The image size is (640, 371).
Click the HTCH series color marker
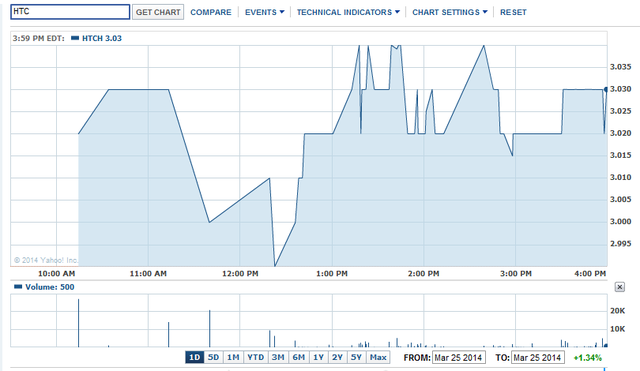click(75, 38)
